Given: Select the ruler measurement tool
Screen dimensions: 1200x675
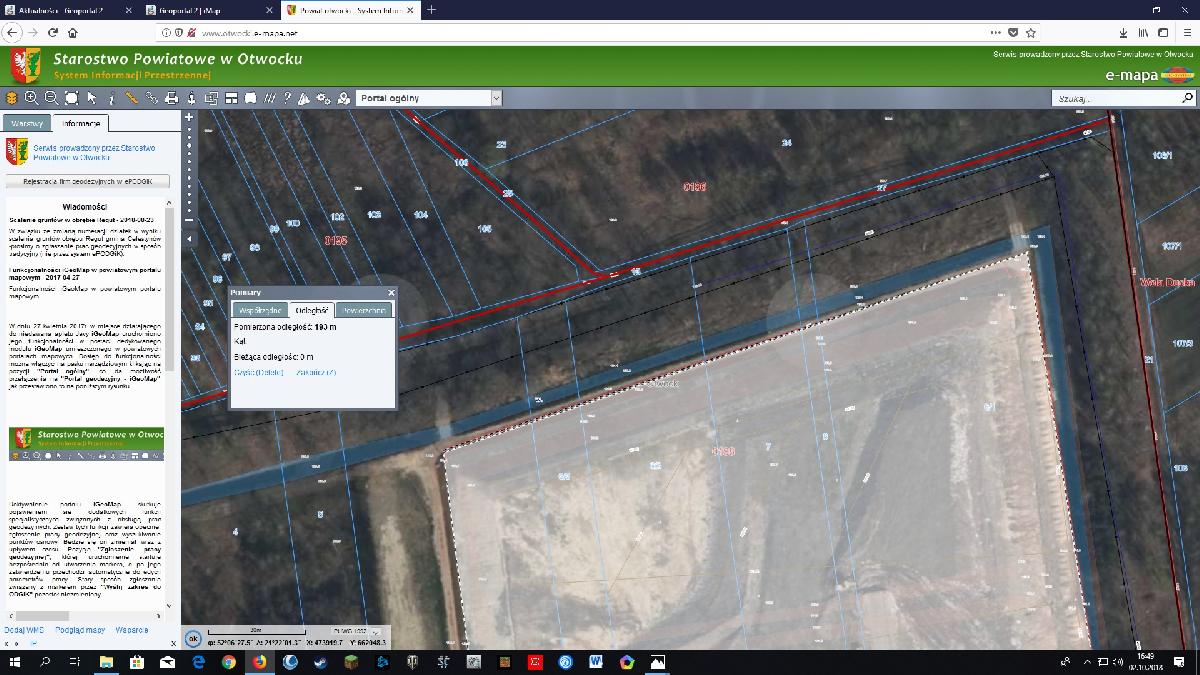Looking at the screenshot, I should pyautogui.click(x=131, y=98).
